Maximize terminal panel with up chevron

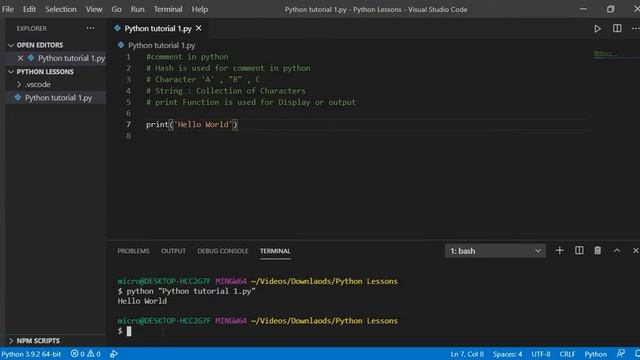point(617,251)
